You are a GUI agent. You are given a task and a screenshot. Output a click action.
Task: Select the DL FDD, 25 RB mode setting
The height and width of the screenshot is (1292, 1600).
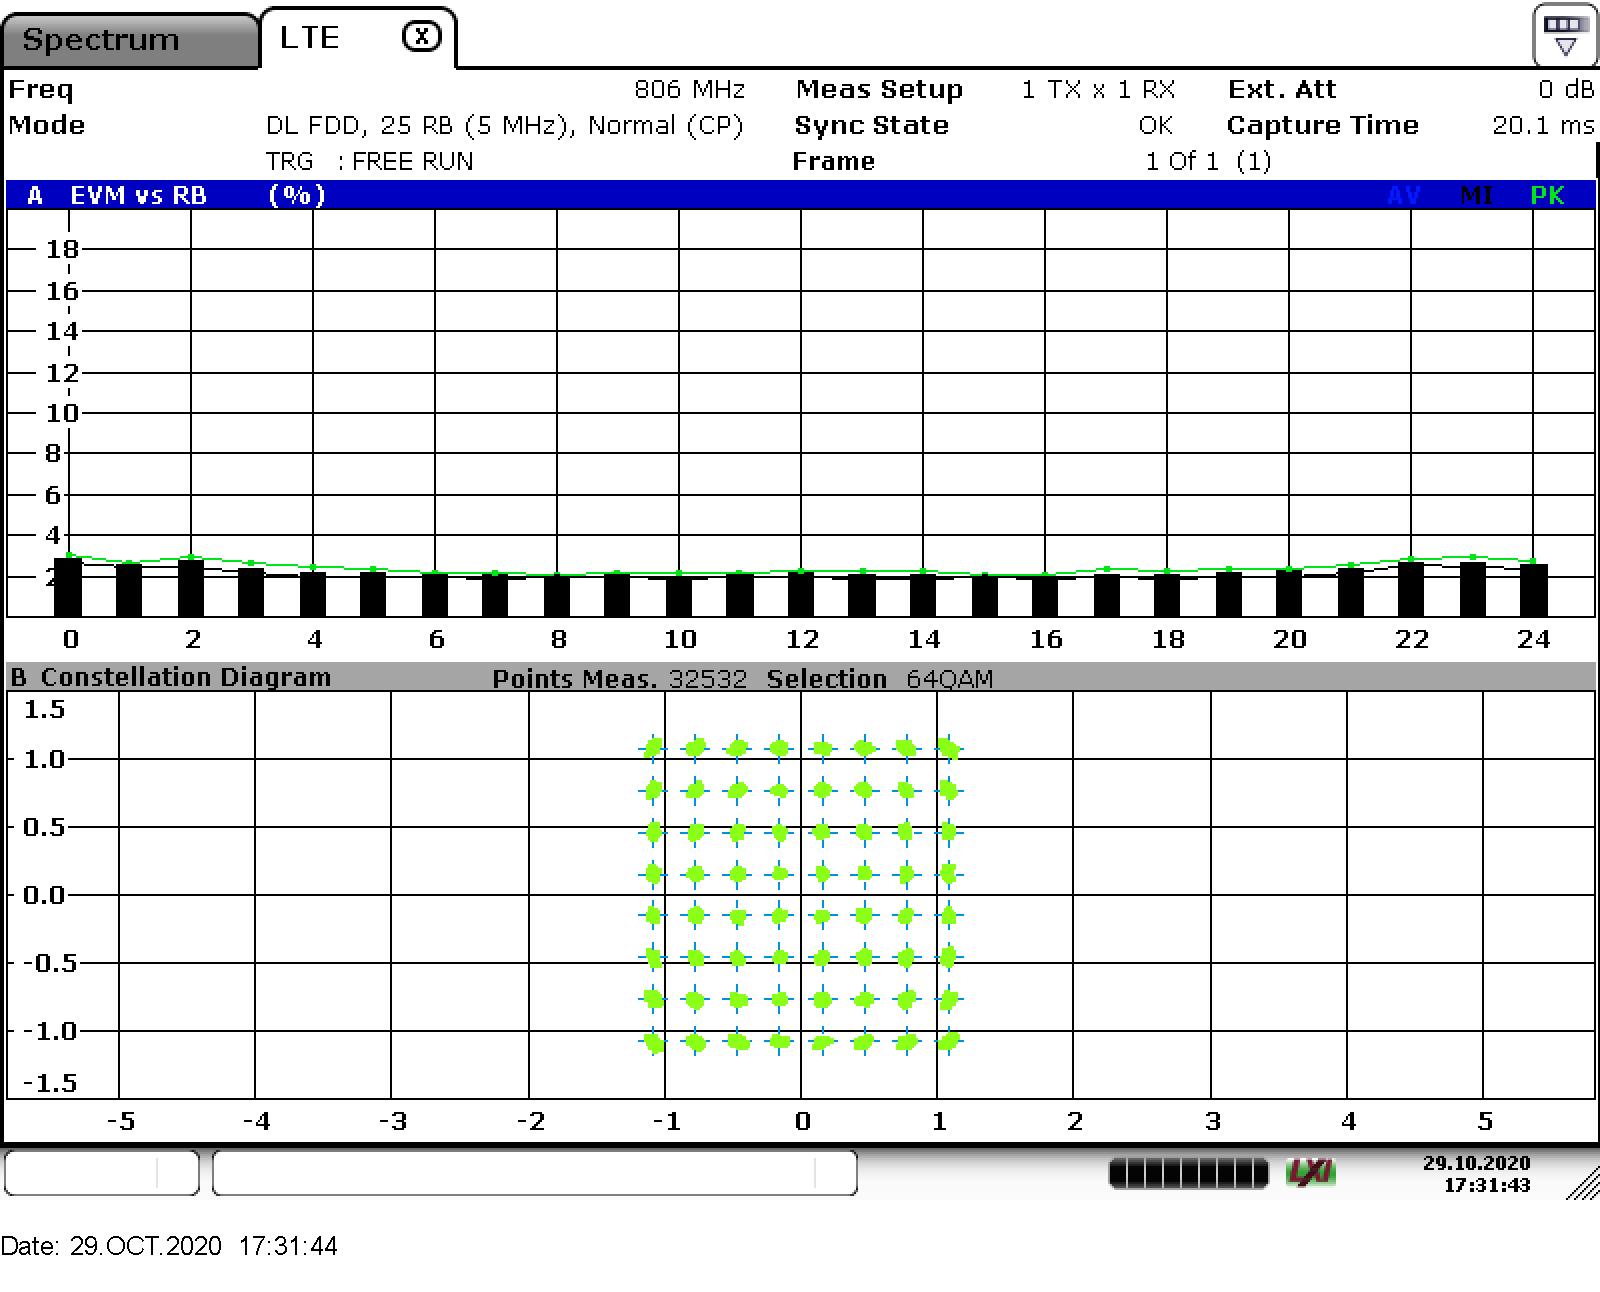click(x=505, y=125)
